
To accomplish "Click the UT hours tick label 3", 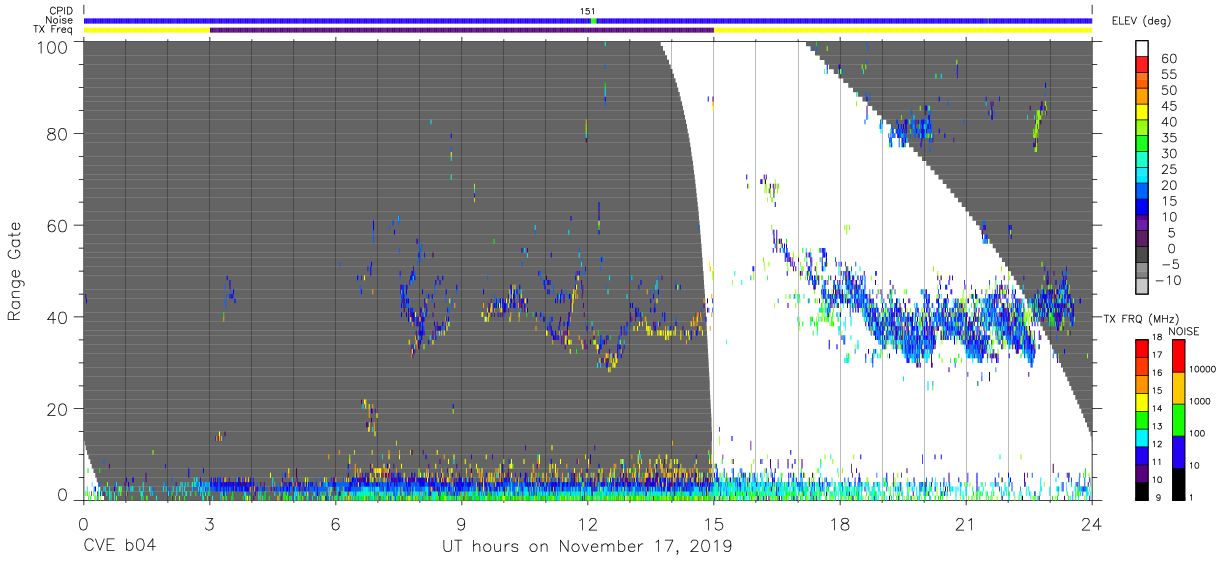I will 209,524.
